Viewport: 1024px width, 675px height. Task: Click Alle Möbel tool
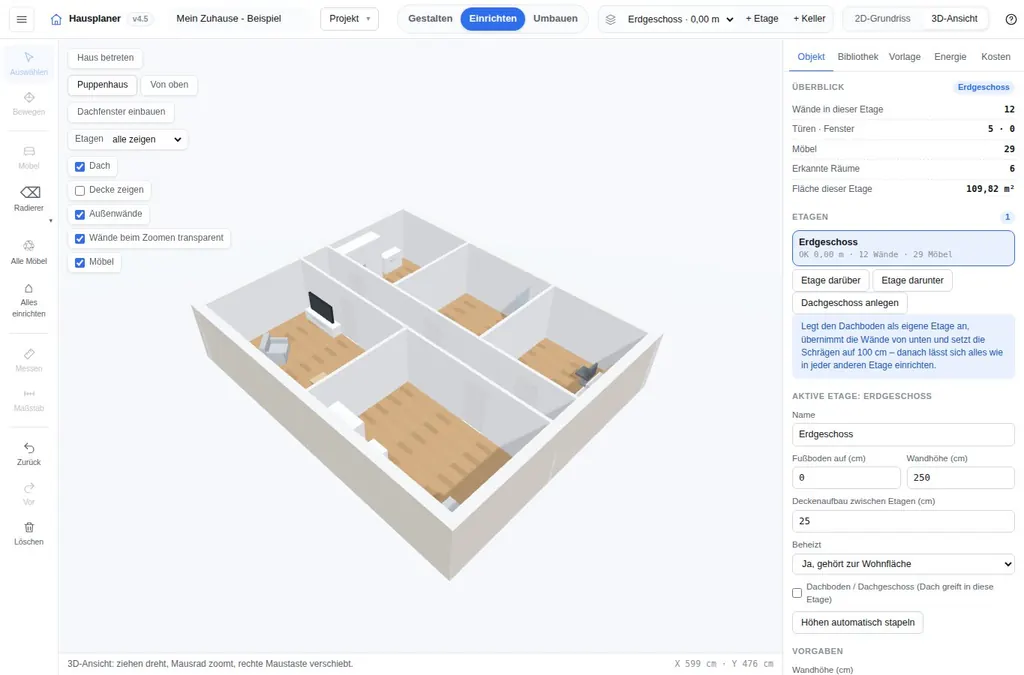point(29,252)
